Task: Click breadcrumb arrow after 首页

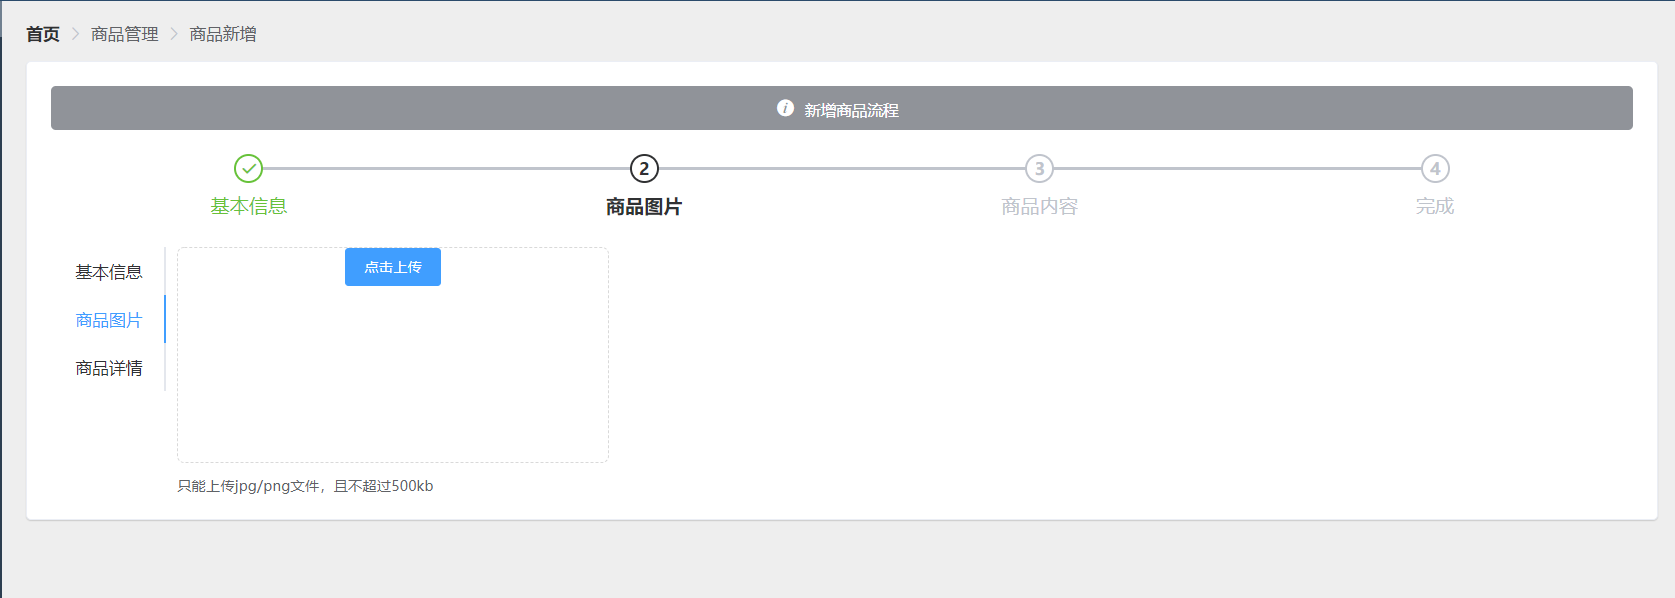Action: pos(75,34)
